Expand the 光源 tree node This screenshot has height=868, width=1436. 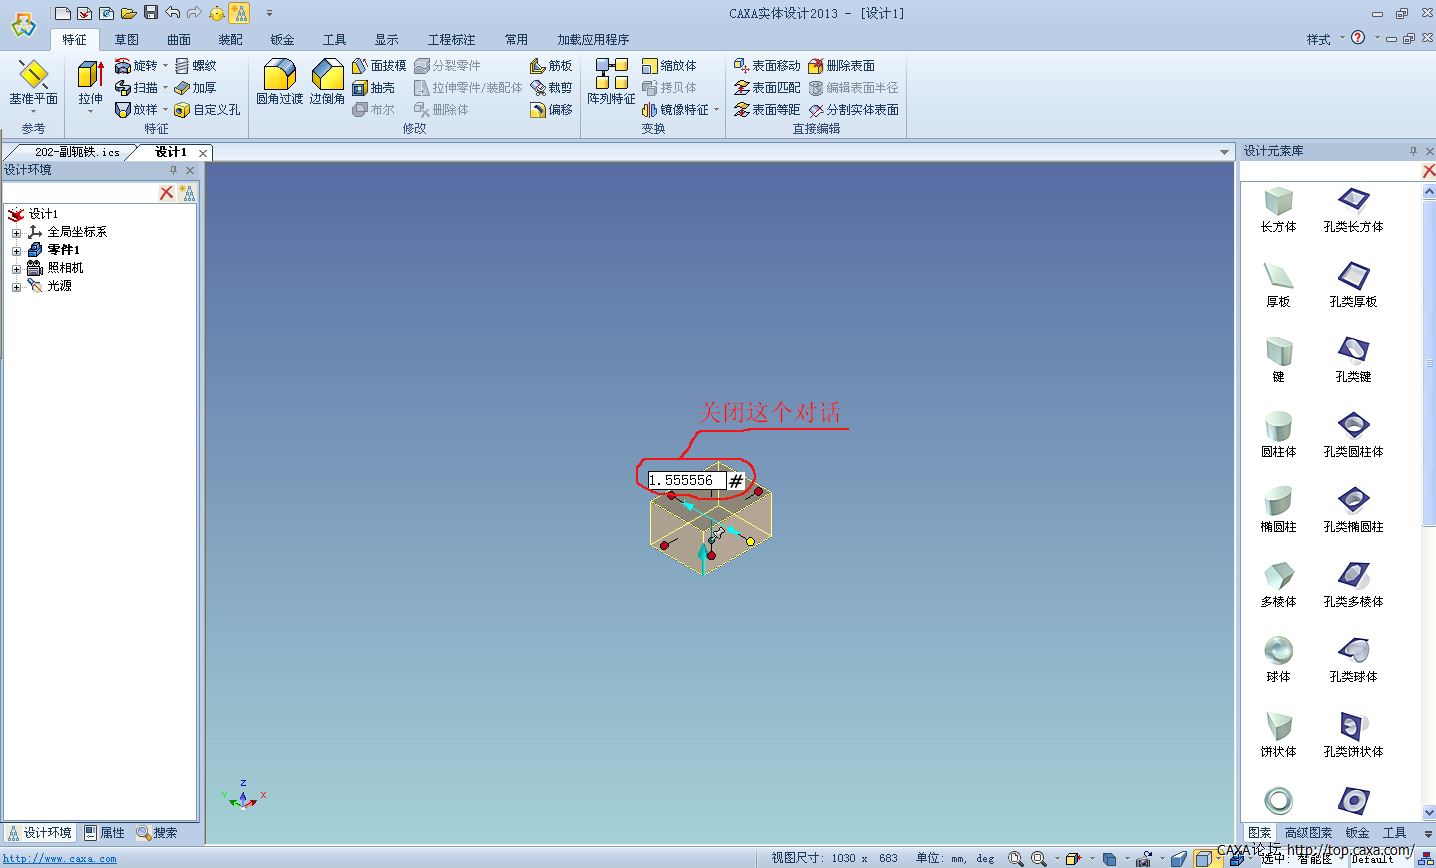(17, 287)
